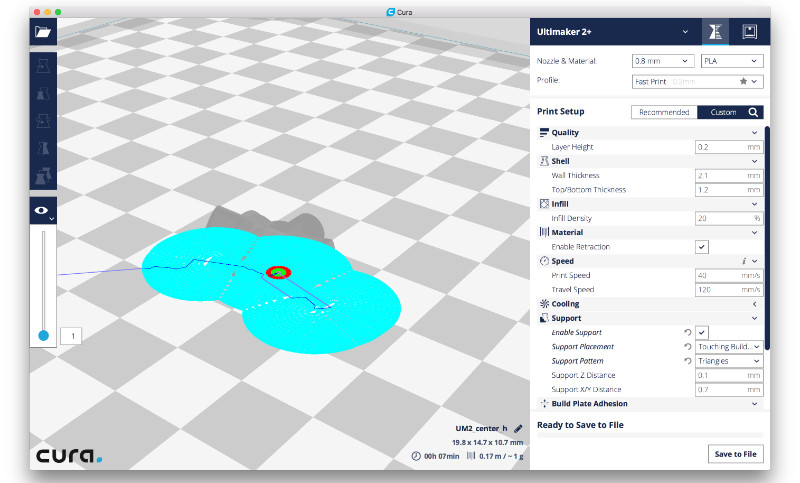Click the Layer Height input field

coord(730,147)
